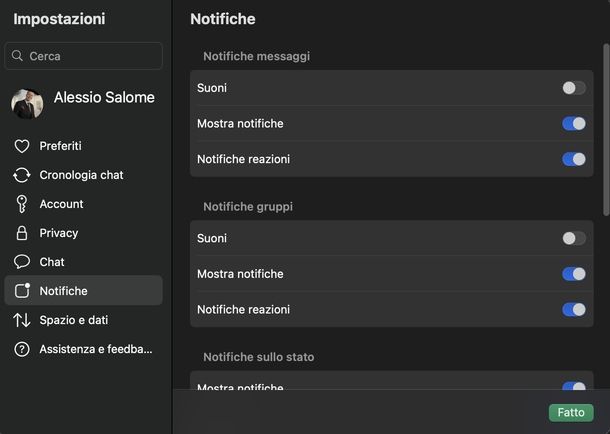Click Mostra notifiche label under Notifiche gruppi
Image resolution: width=610 pixels, height=434 pixels.
240,274
